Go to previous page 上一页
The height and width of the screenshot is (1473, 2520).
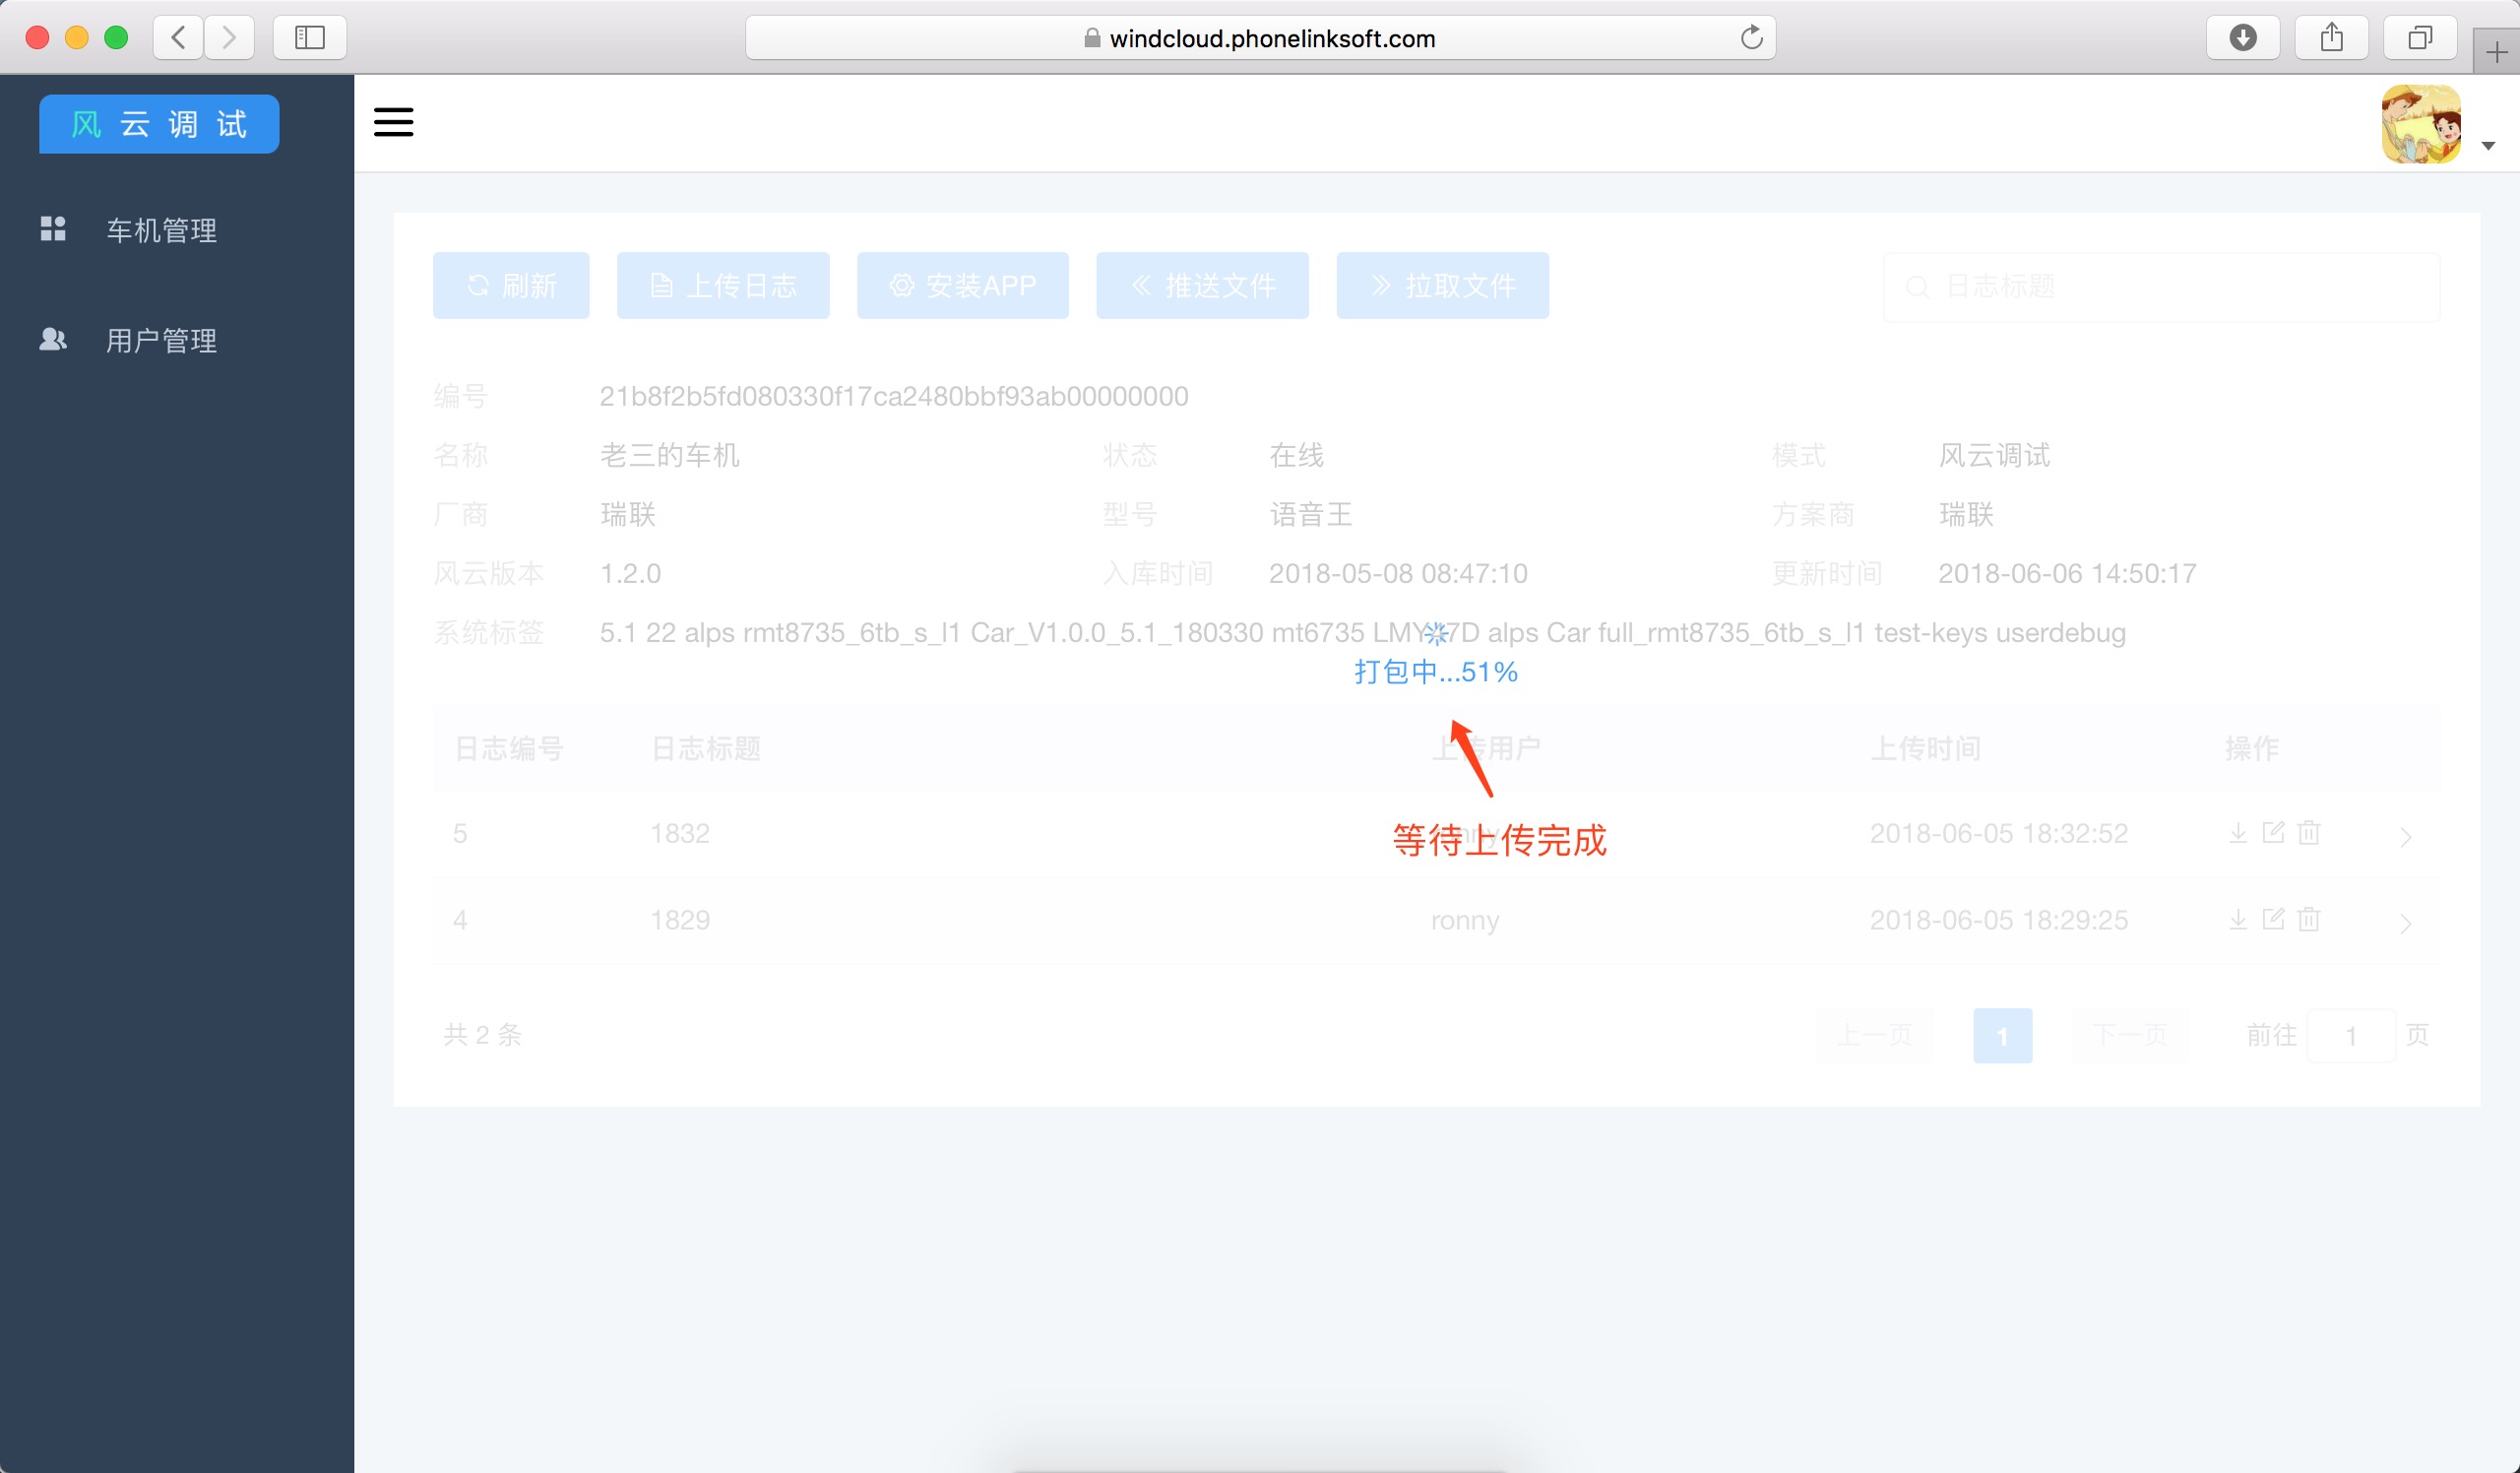click(1874, 1035)
